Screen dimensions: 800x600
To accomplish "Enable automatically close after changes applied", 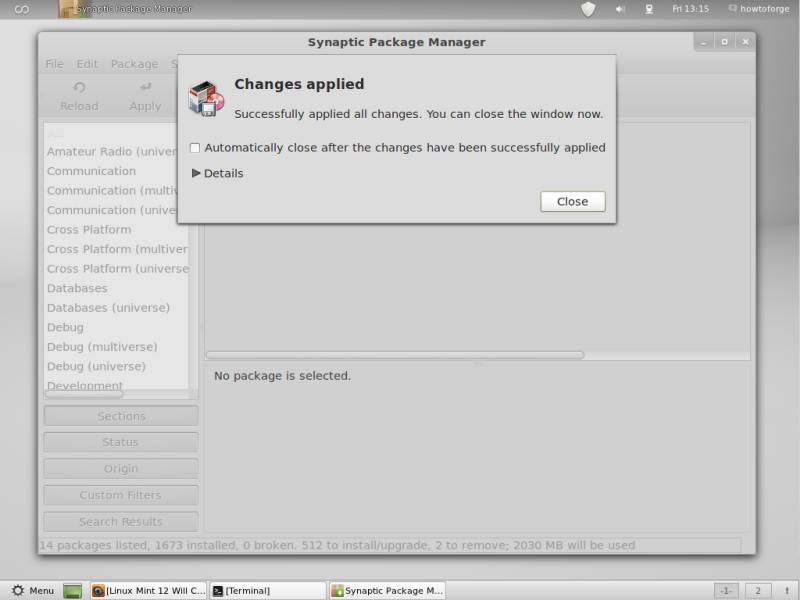I will (194, 148).
